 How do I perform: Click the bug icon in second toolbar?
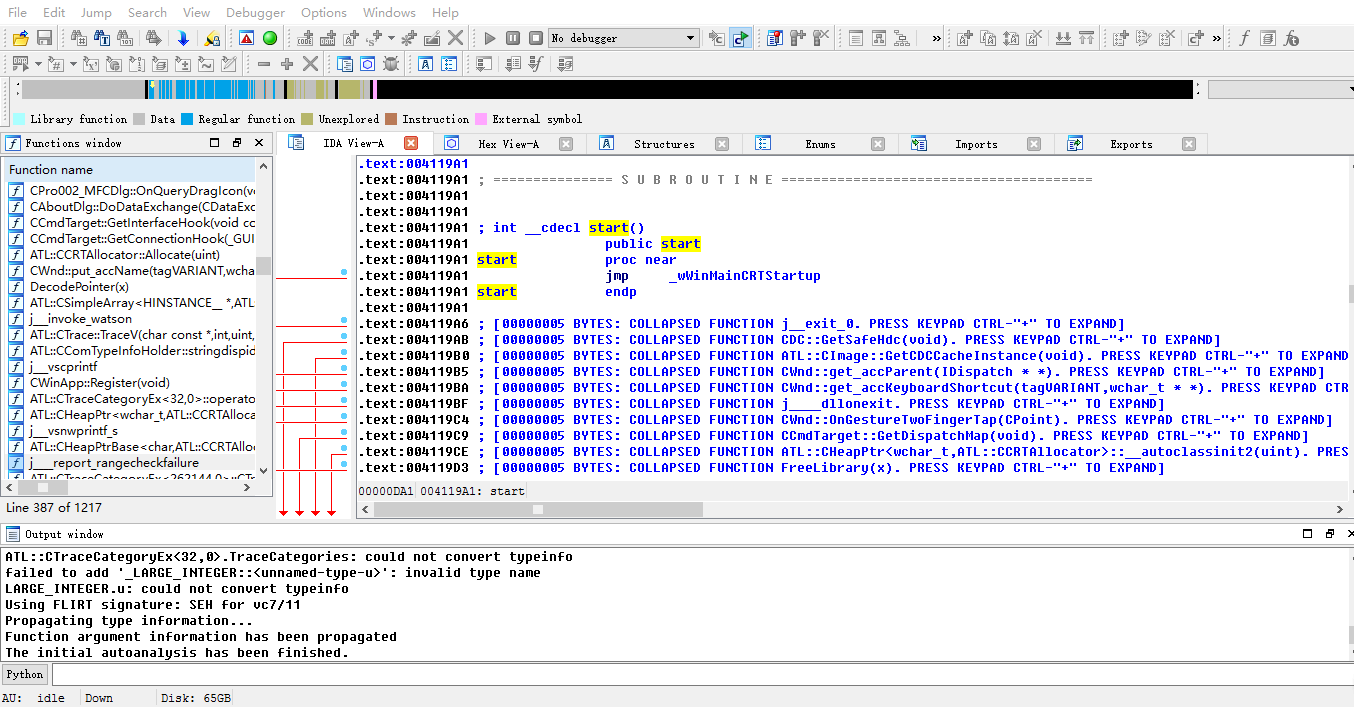pos(391,64)
